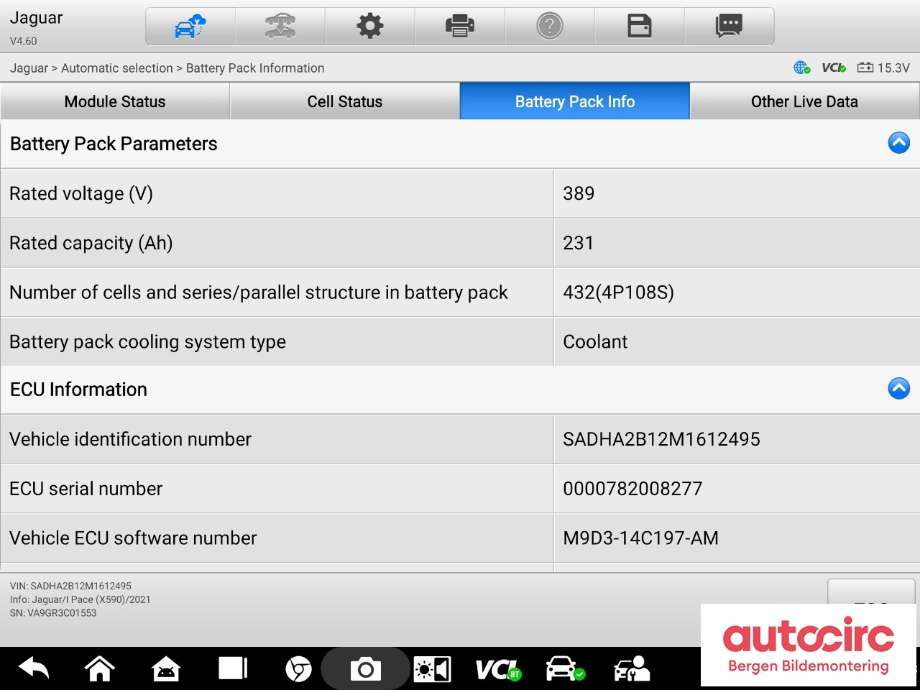Select the Battery Pack Info tab
Screen dimensions: 920x690
click(x=575, y=102)
